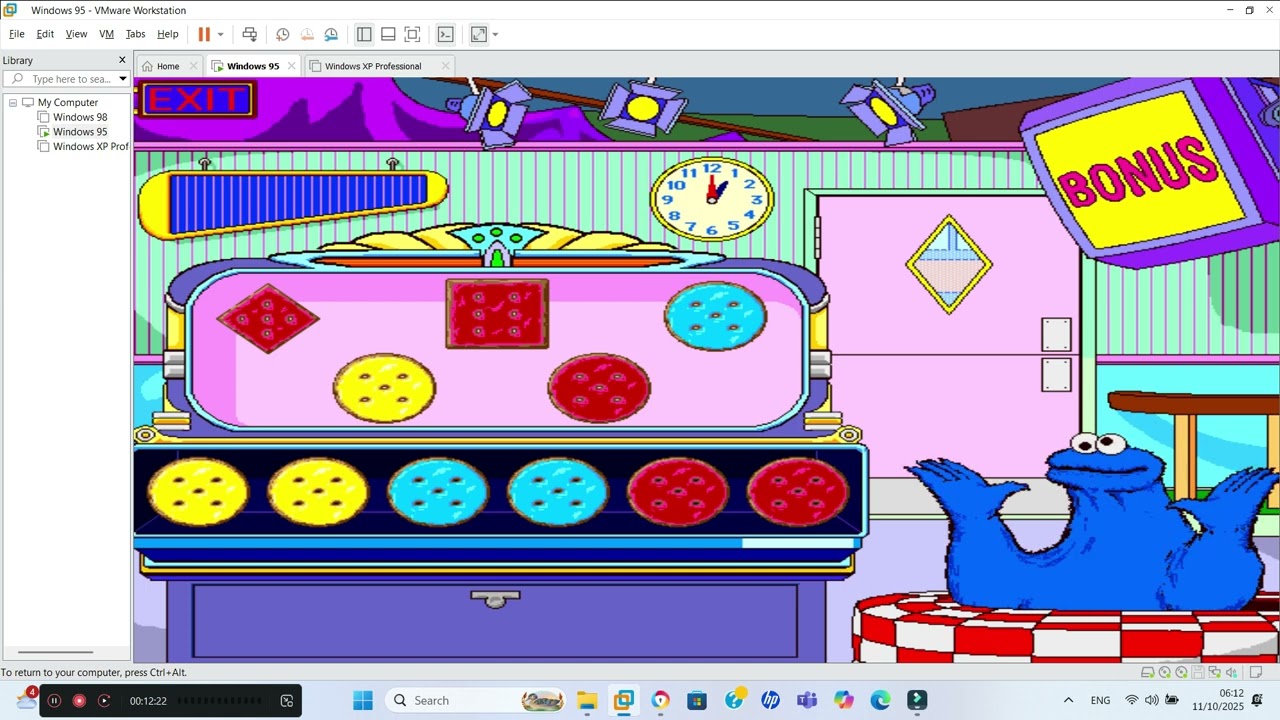Open Microsoft Edge from the taskbar
This screenshot has height=720, width=1280.
(x=880, y=700)
